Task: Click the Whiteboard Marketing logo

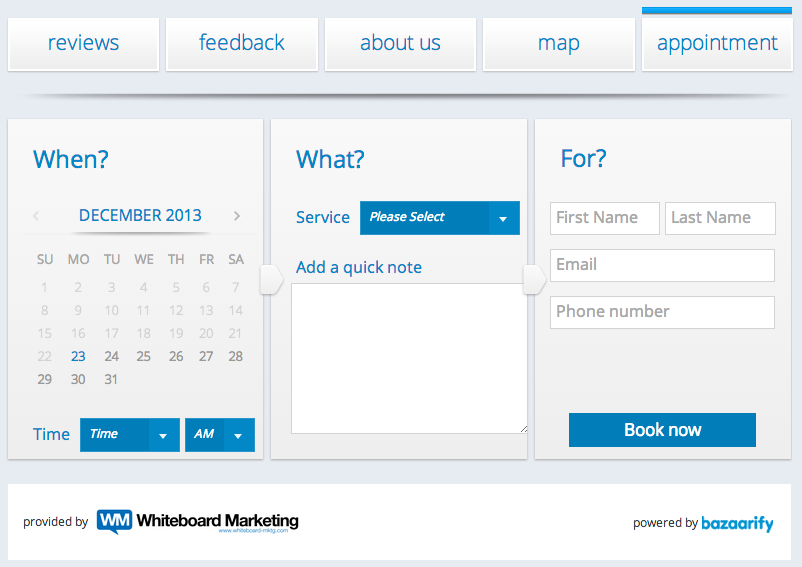Action: point(198,522)
